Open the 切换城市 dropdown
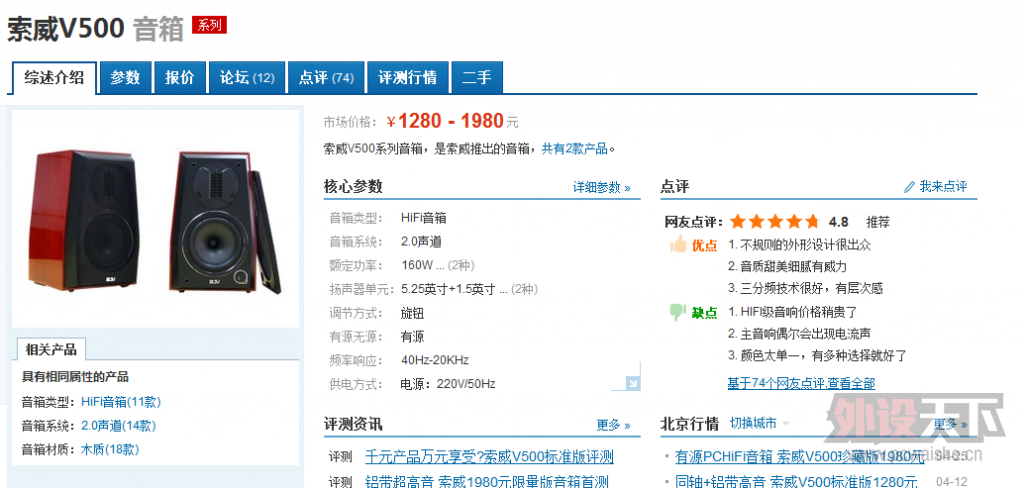This screenshot has height=488, width=1024. coord(759,423)
